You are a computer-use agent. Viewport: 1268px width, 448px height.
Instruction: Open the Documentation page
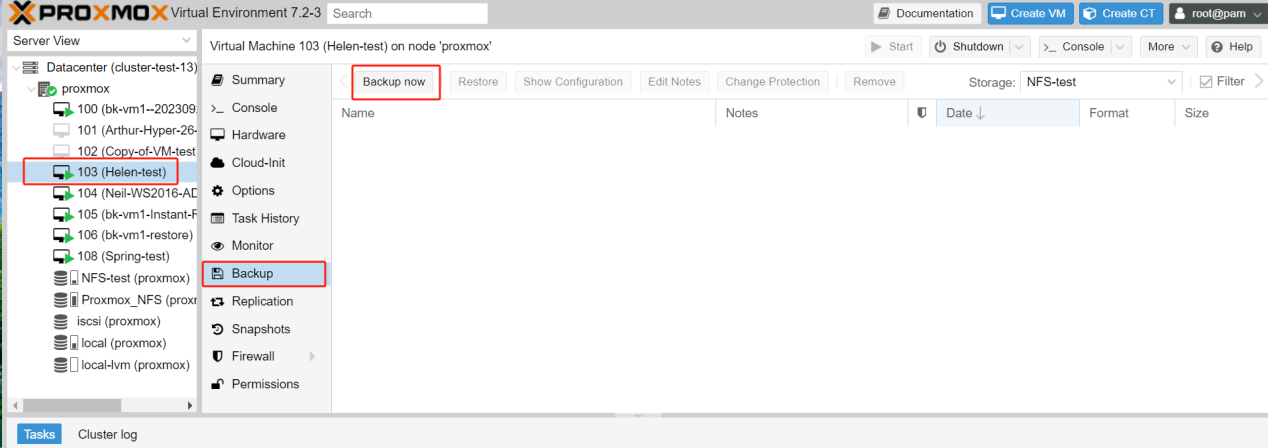(927, 14)
